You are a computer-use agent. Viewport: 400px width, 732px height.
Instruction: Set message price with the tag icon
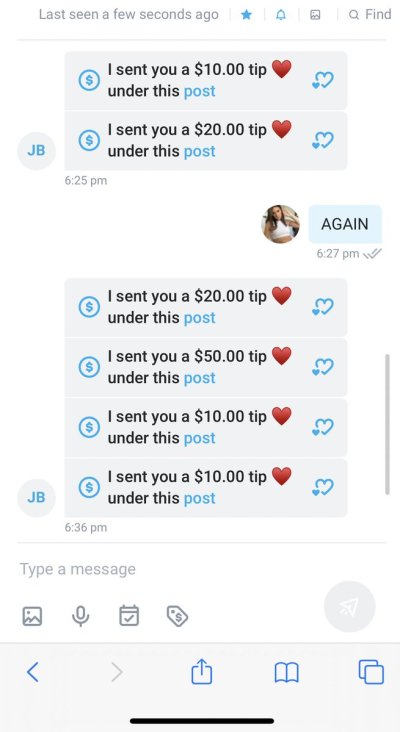click(177, 616)
